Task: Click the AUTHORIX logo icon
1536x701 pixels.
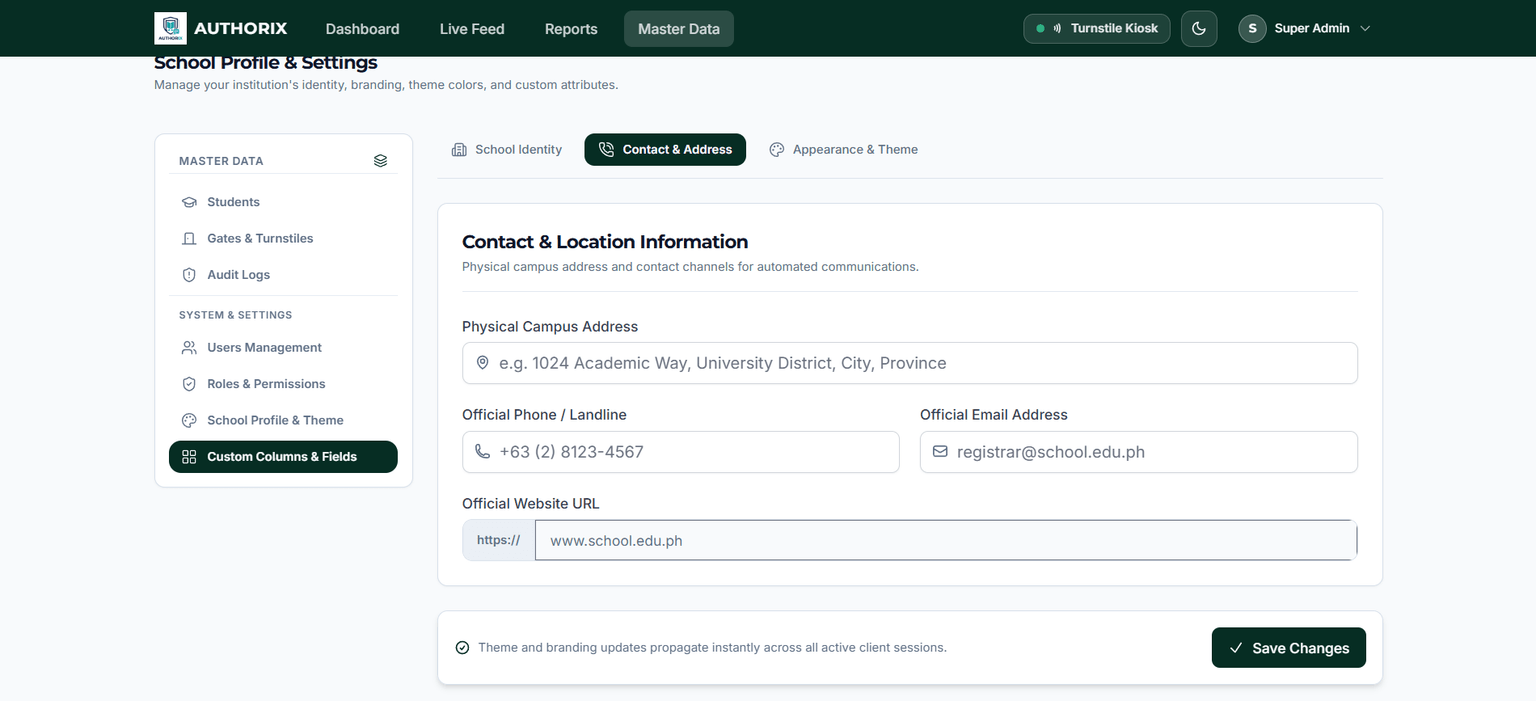Action: tap(170, 28)
